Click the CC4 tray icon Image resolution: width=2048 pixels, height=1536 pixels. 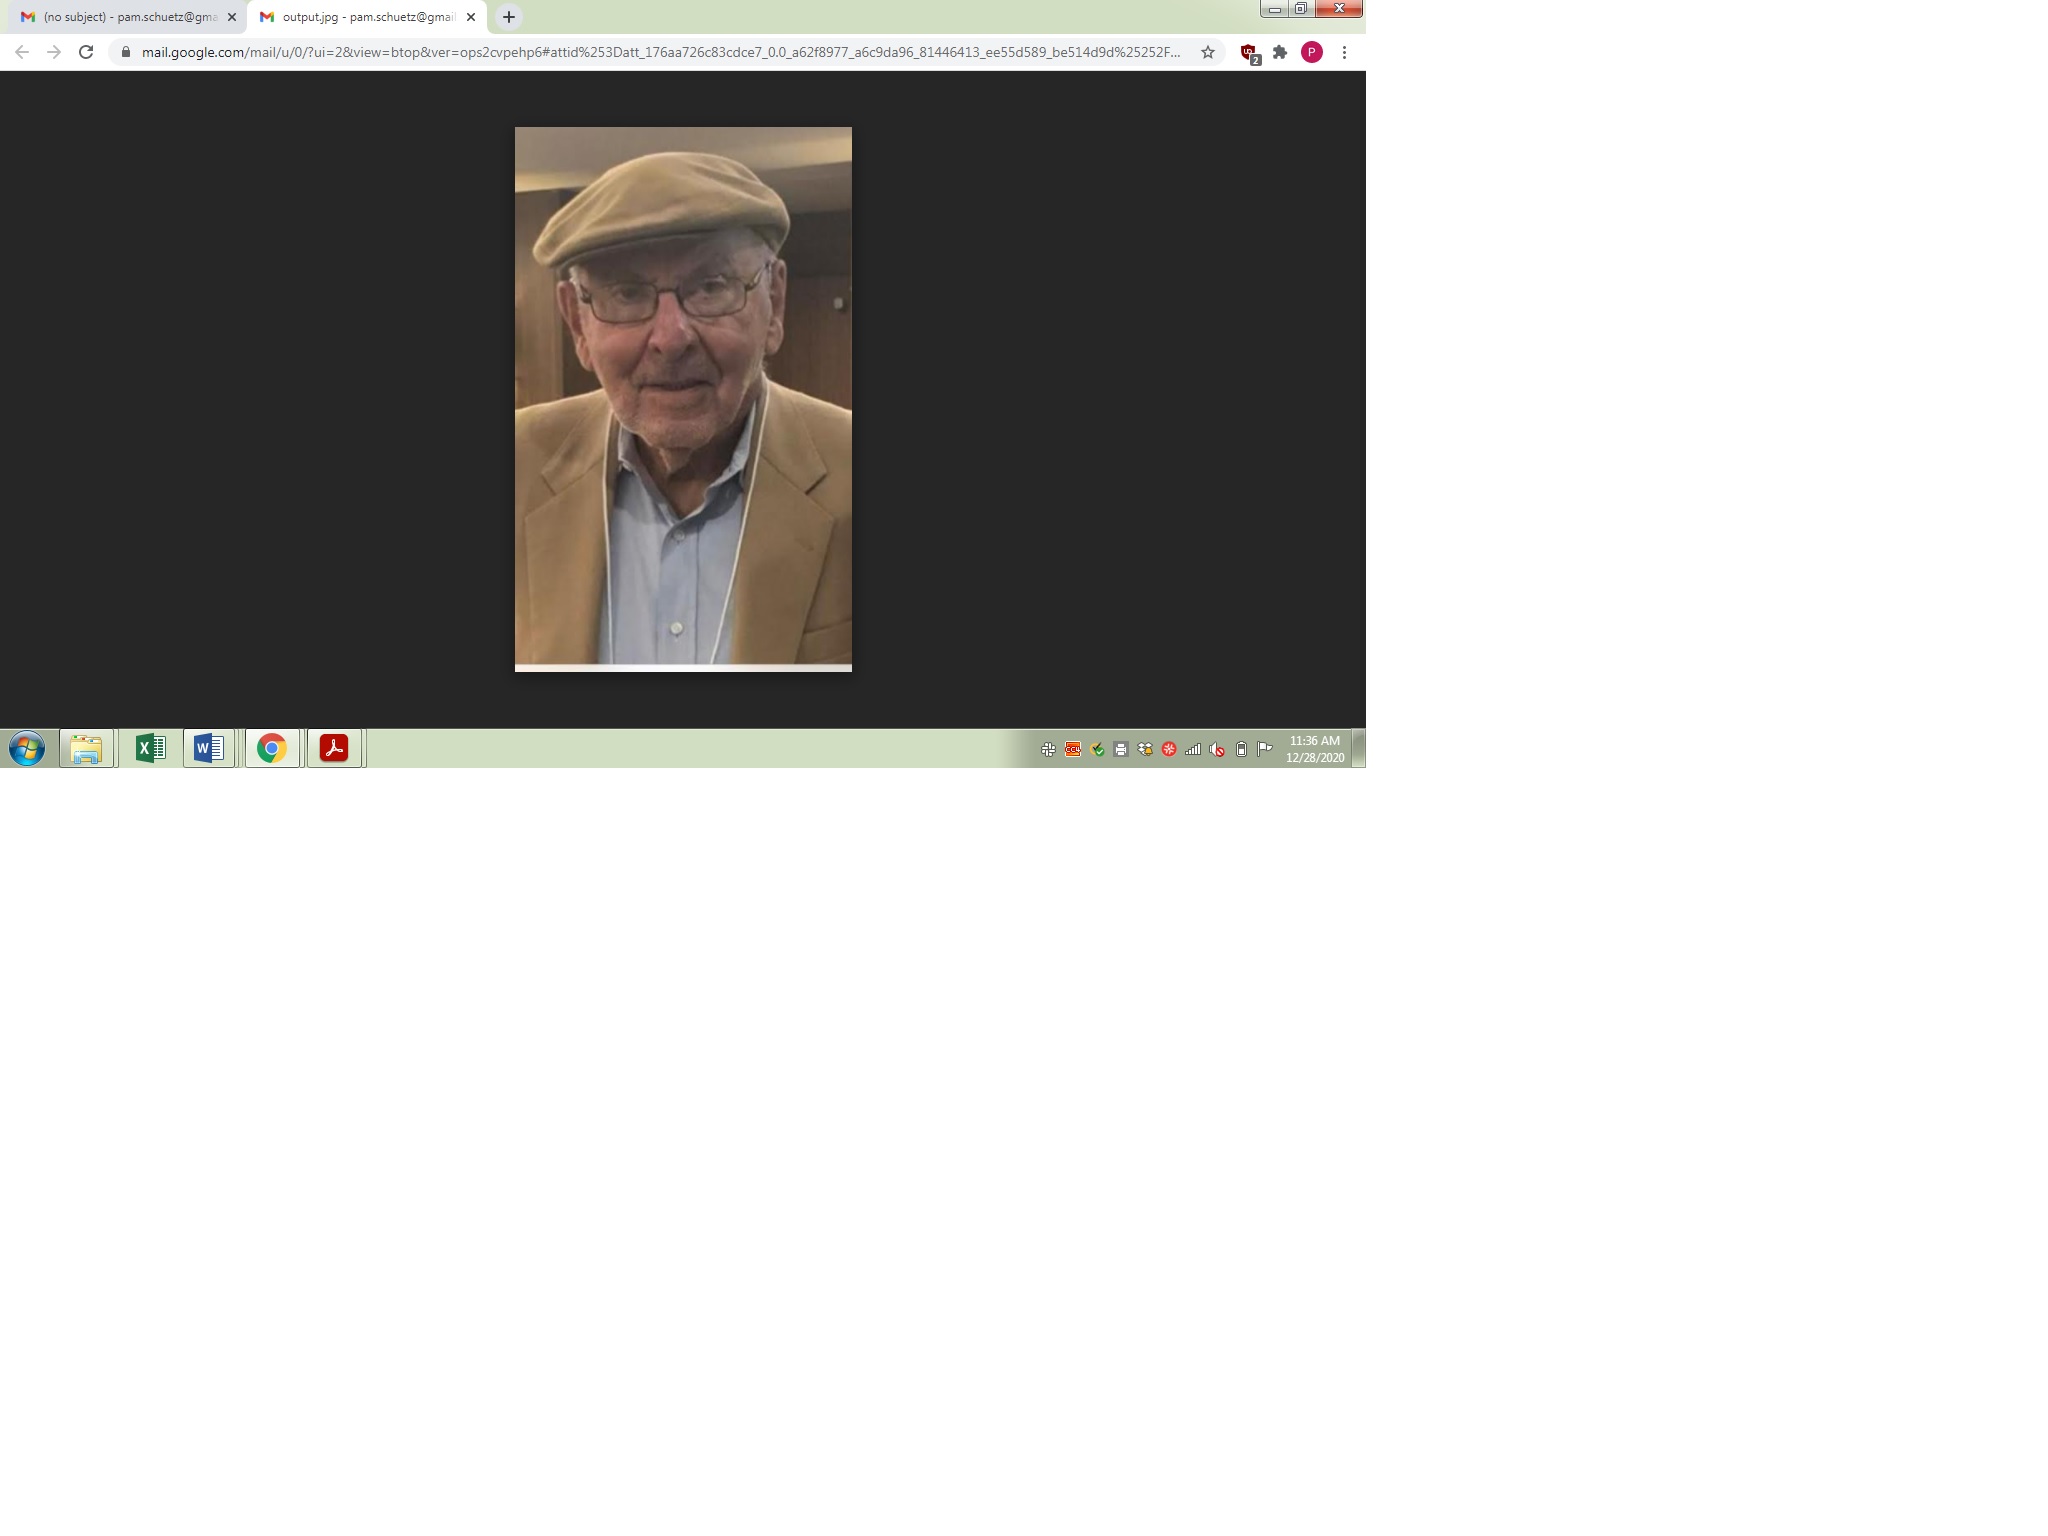[1073, 749]
